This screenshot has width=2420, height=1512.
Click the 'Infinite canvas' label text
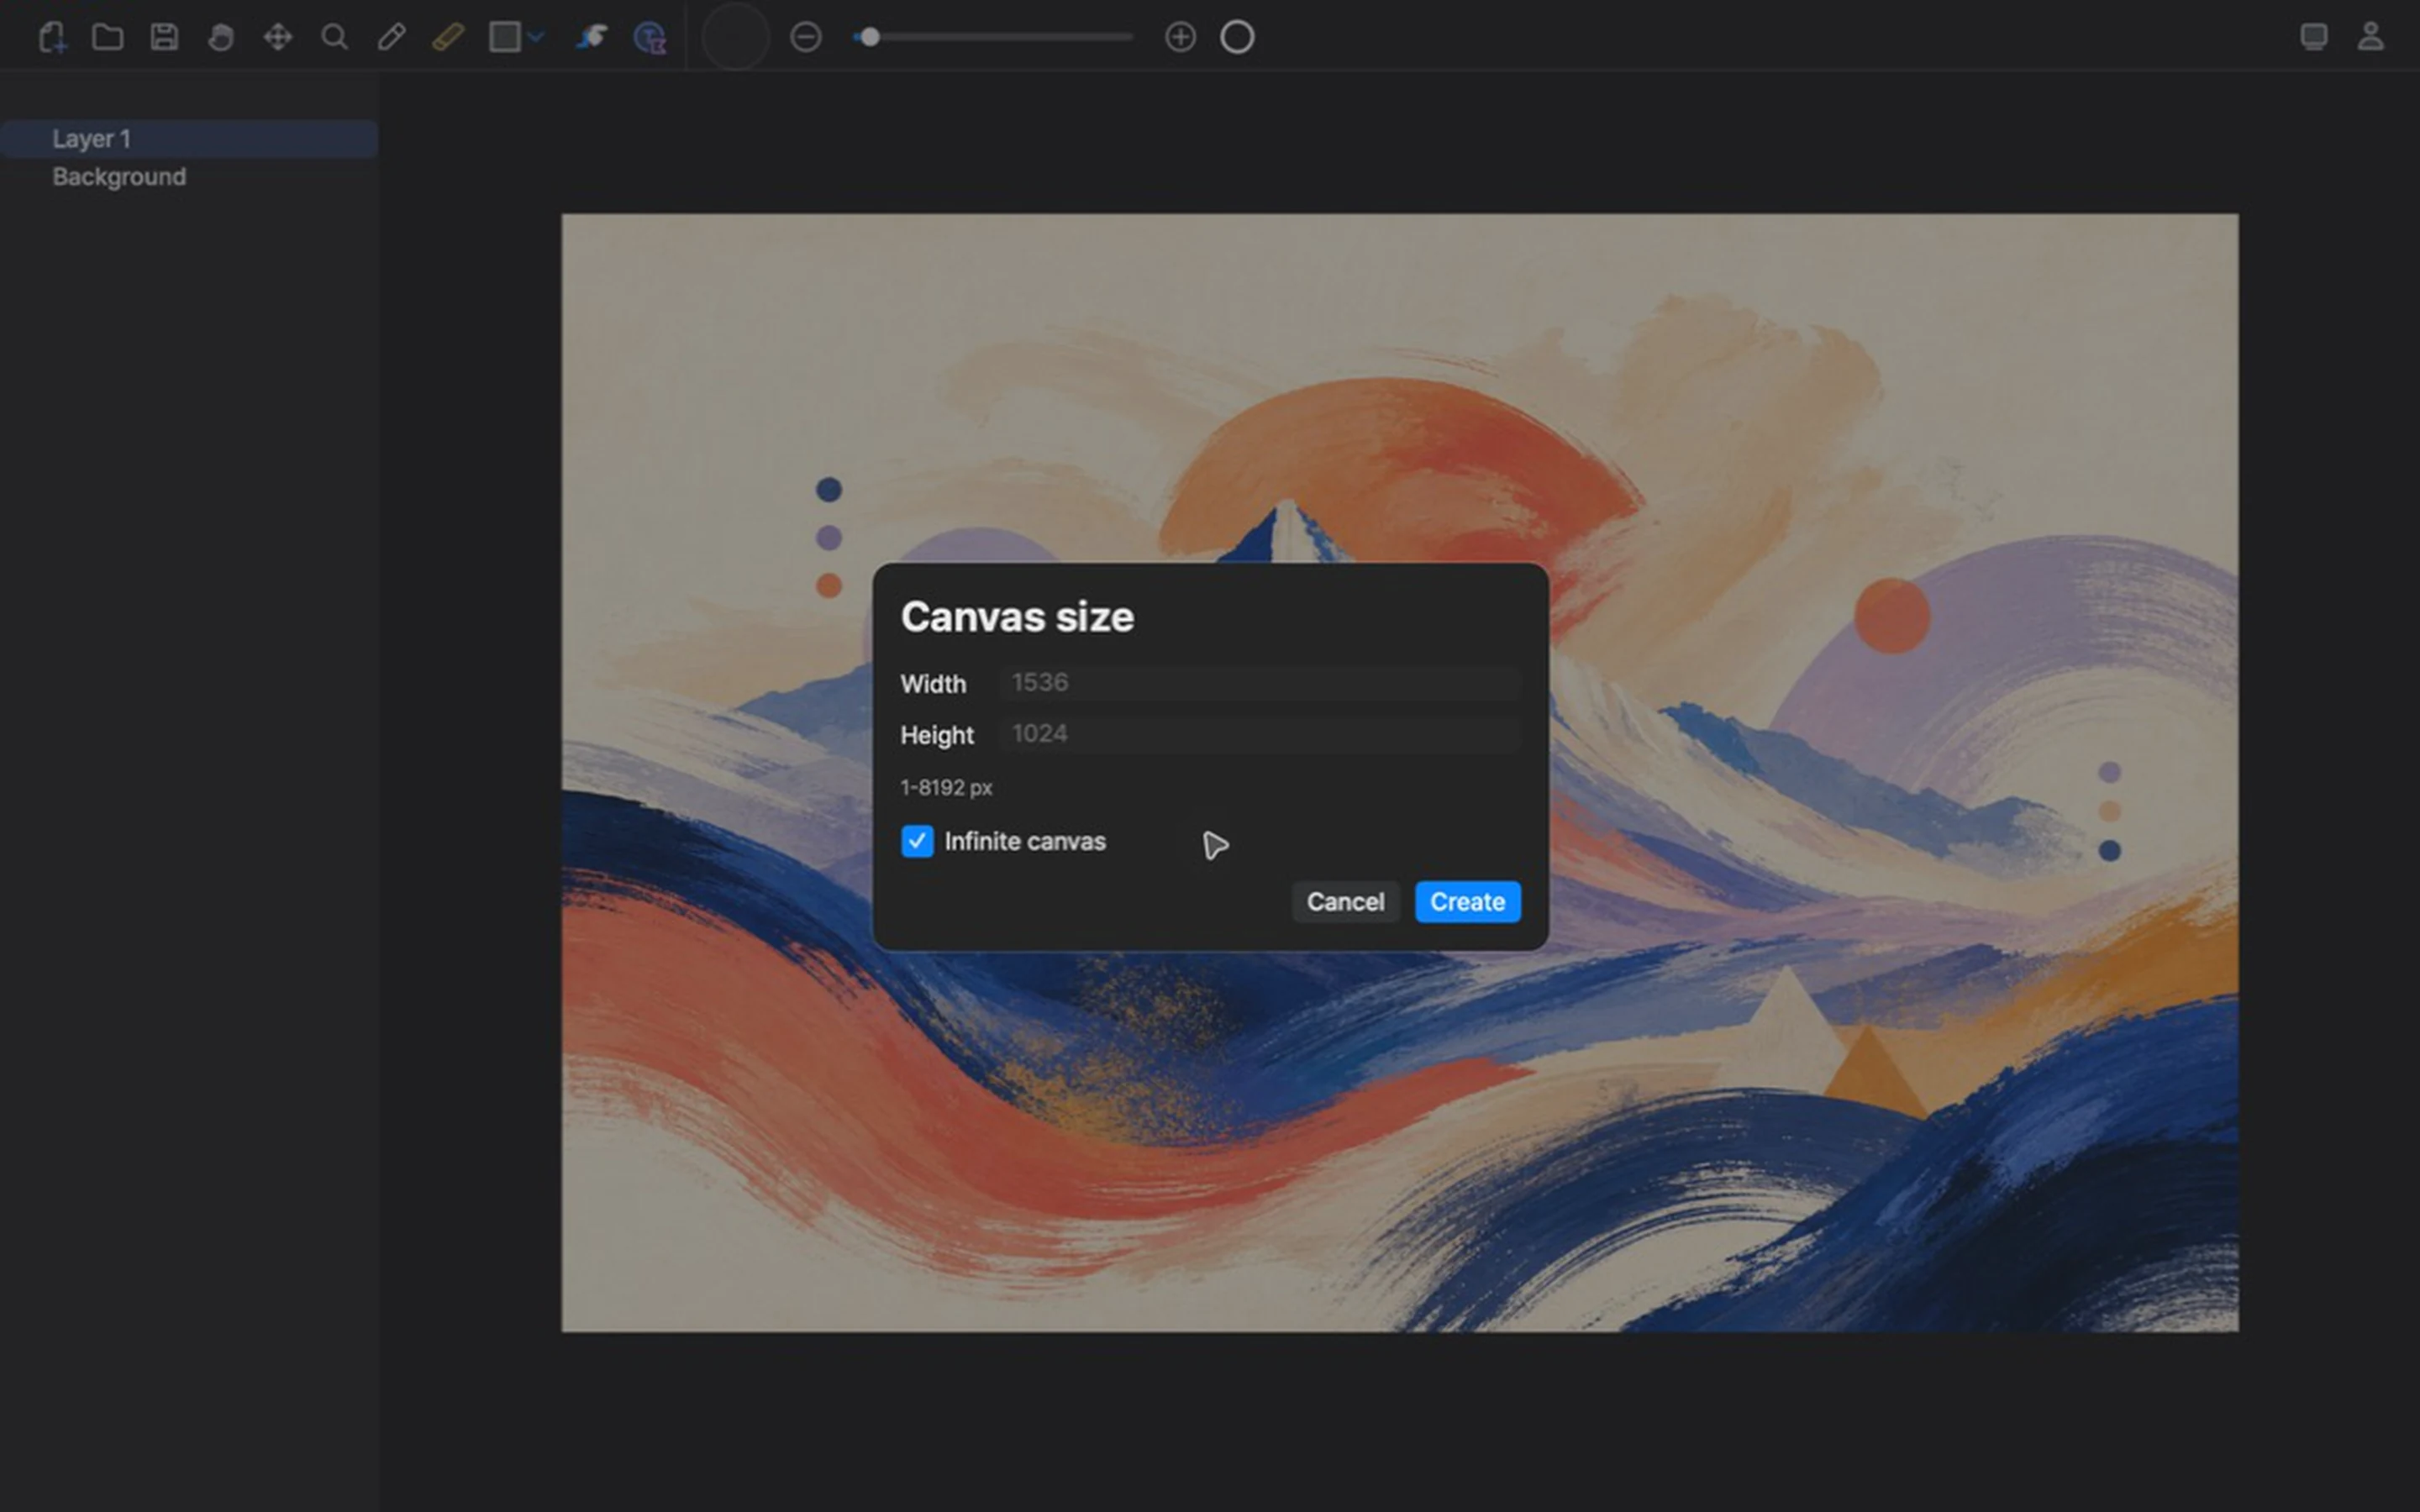click(x=1025, y=842)
